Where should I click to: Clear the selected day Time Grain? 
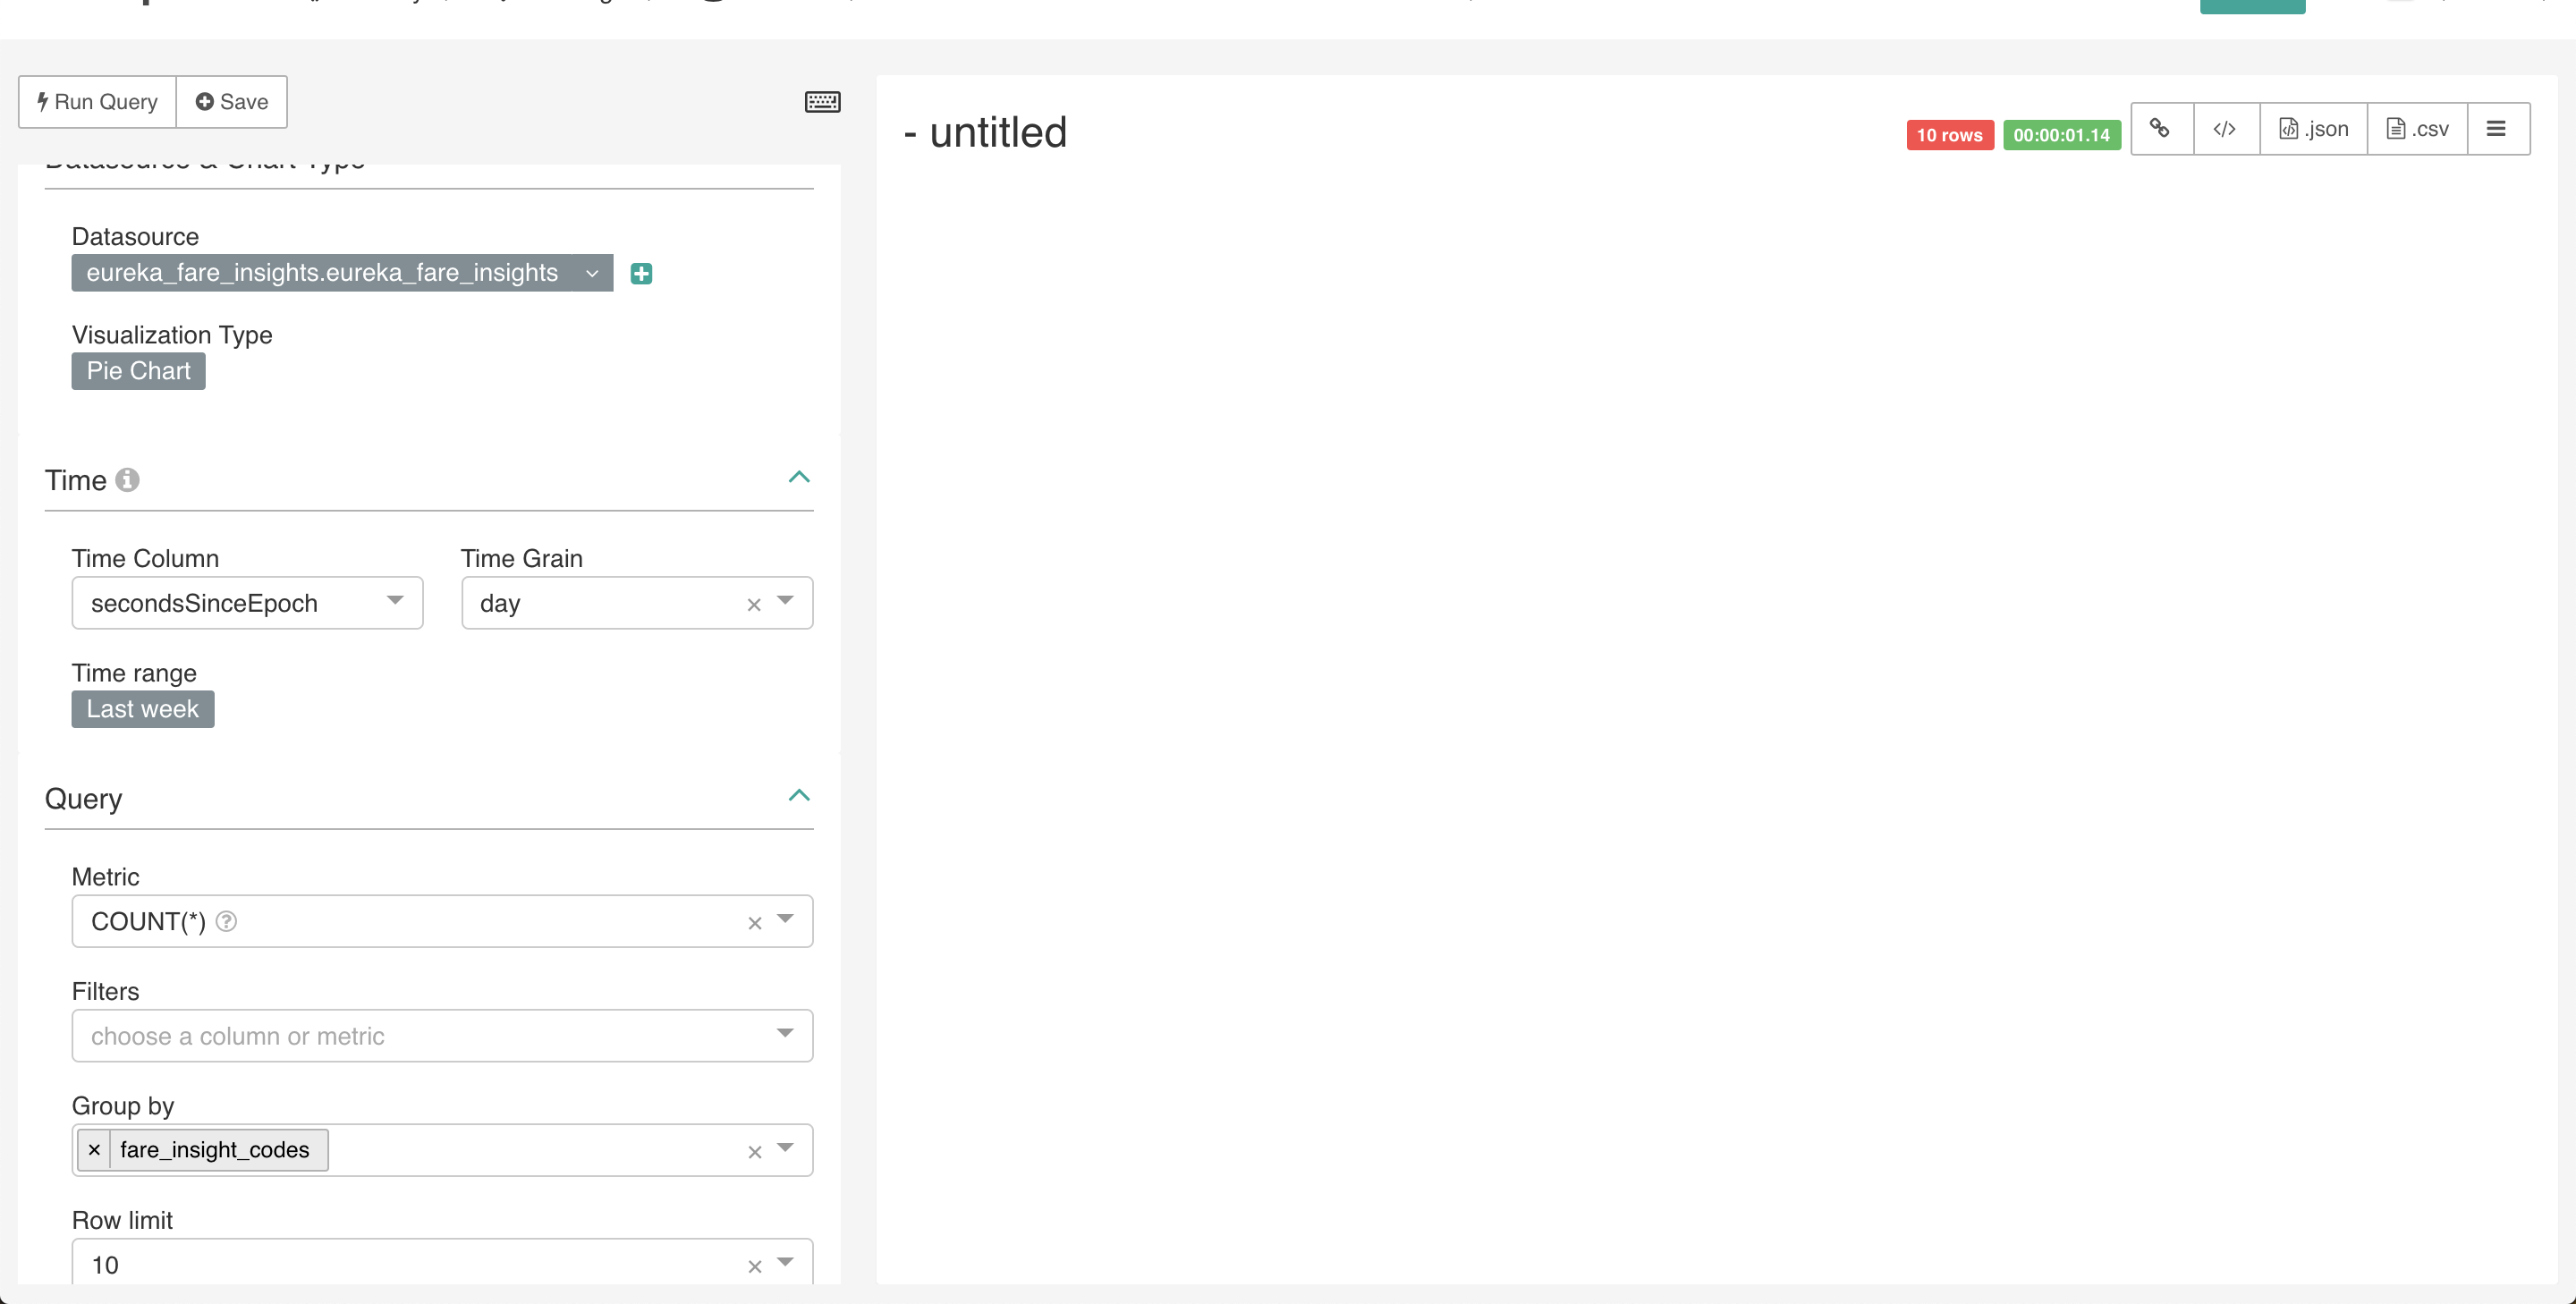pyautogui.click(x=753, y=604)
